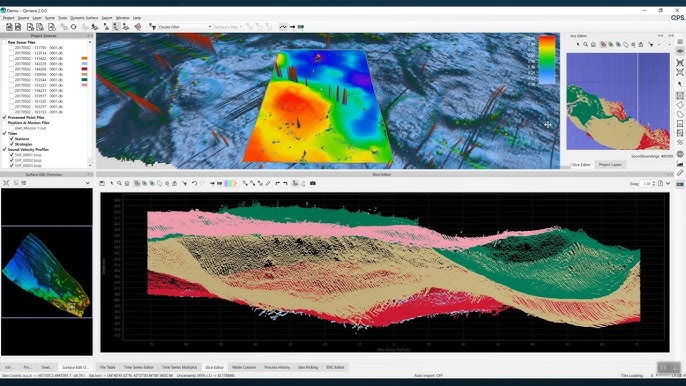
Task: Expand the chevron dropdown in Surface Edit Overview toolbar
Action: (x=88, y=183)
